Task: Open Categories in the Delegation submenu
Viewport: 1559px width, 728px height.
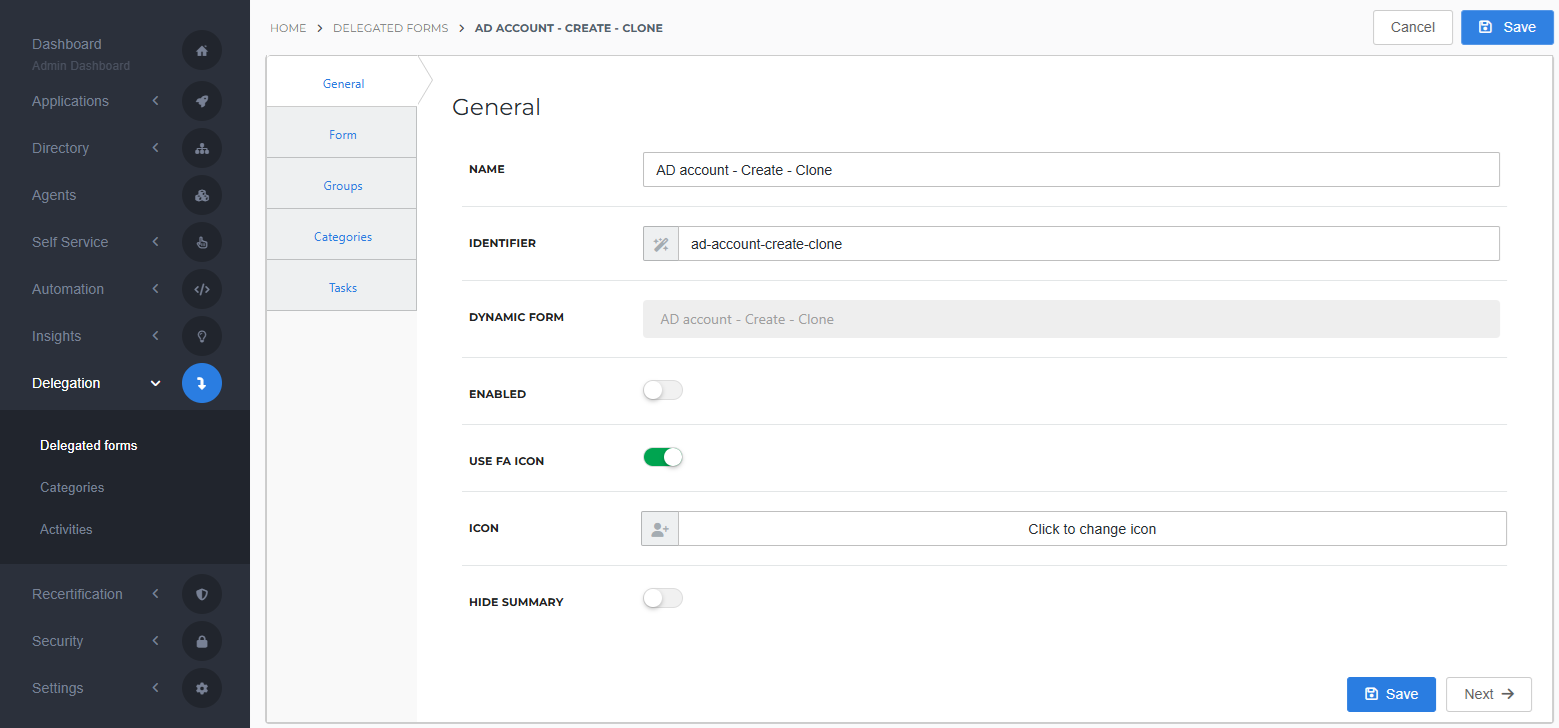Action: coord(72,488)
